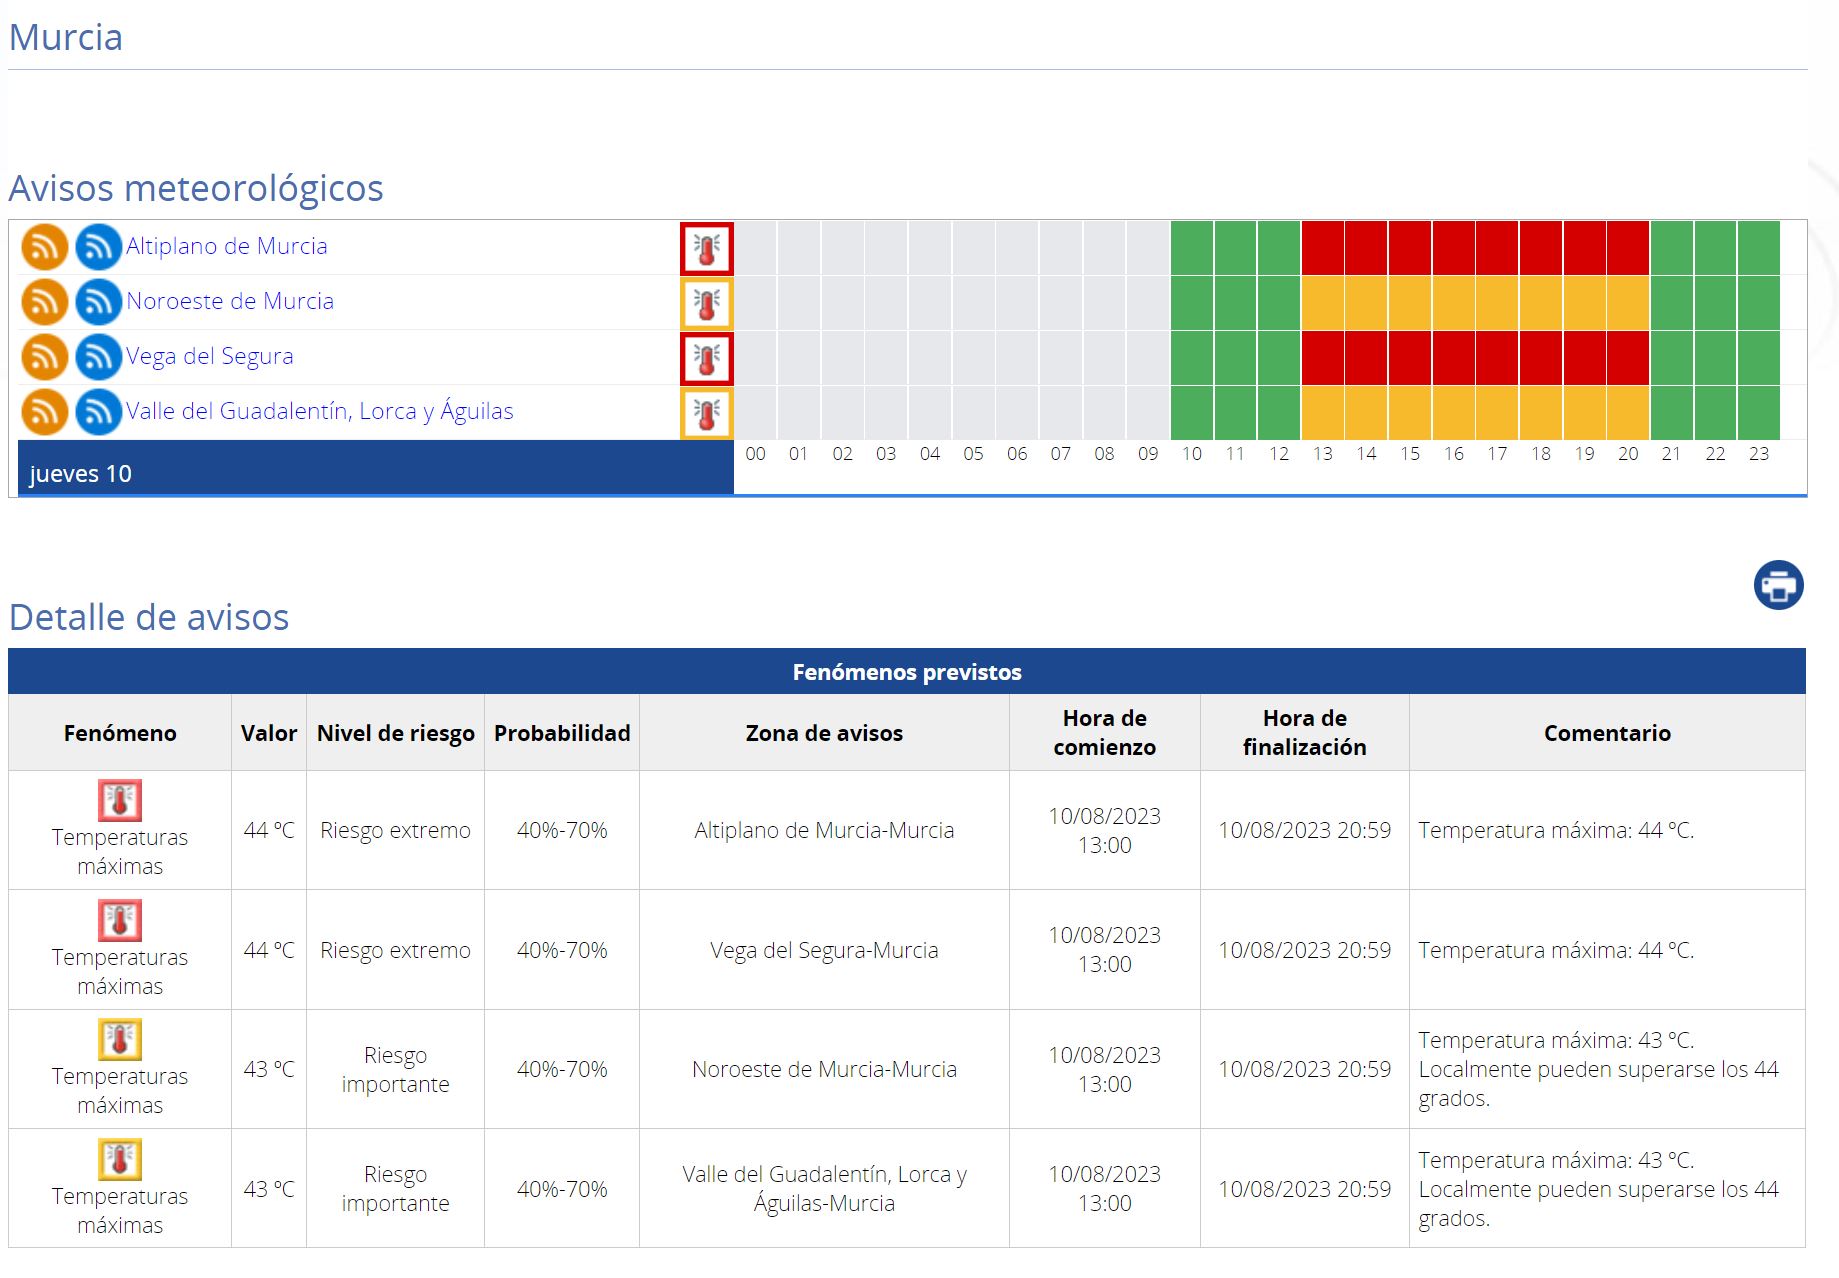This screenshot has width=1839, height=1278.
Task: Click hour 20 marker on the timeline axis
Action: (1628, 454)
